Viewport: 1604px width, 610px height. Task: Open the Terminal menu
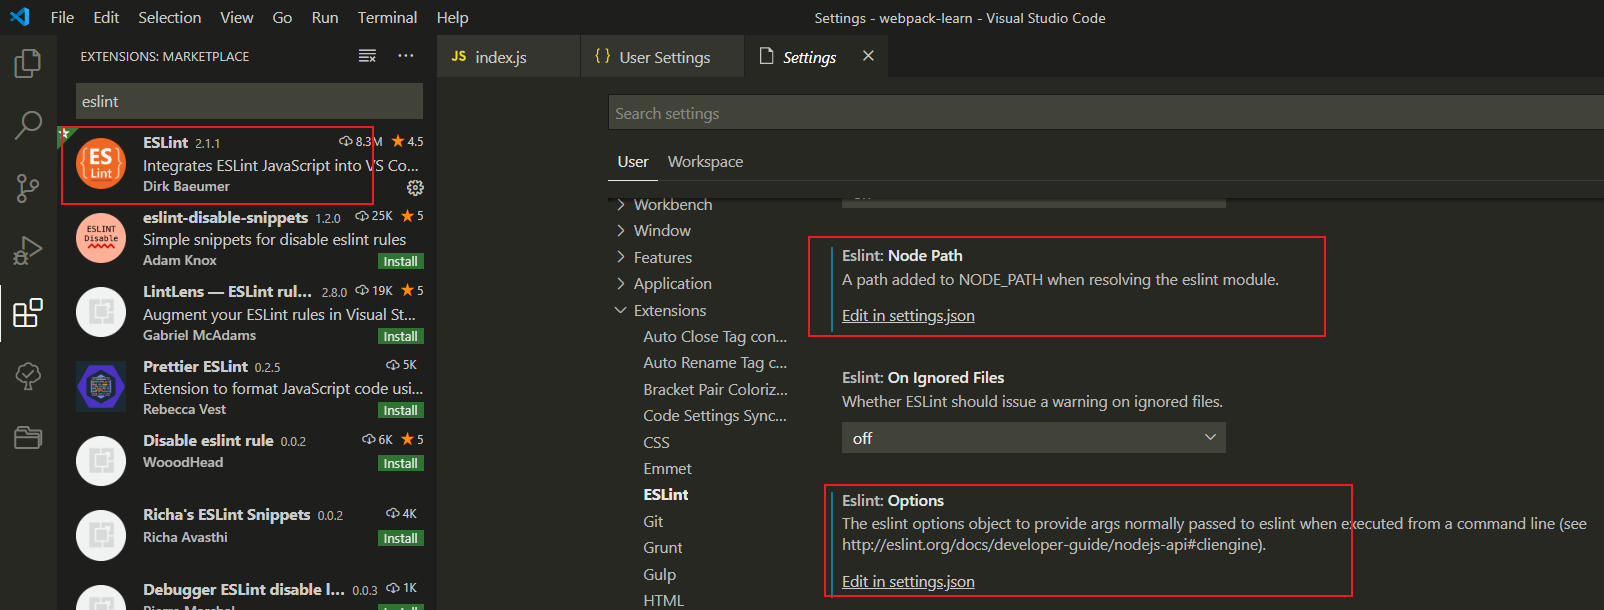coord(387,17)
